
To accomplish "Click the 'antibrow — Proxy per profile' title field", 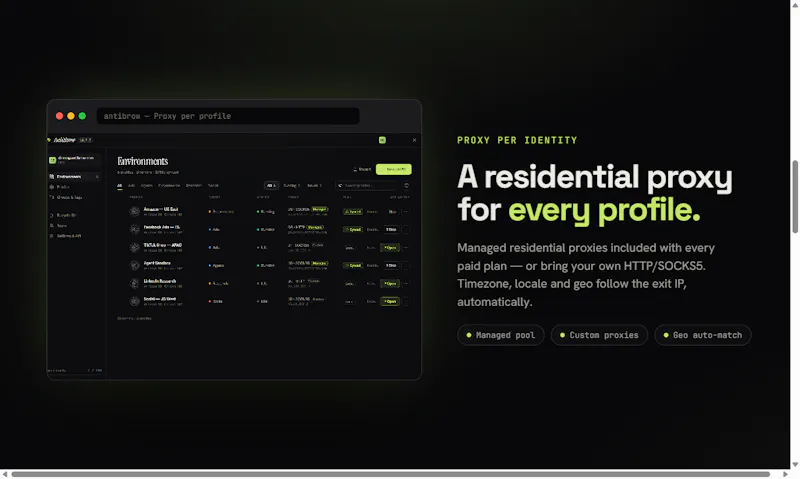I will coord(228,116).
